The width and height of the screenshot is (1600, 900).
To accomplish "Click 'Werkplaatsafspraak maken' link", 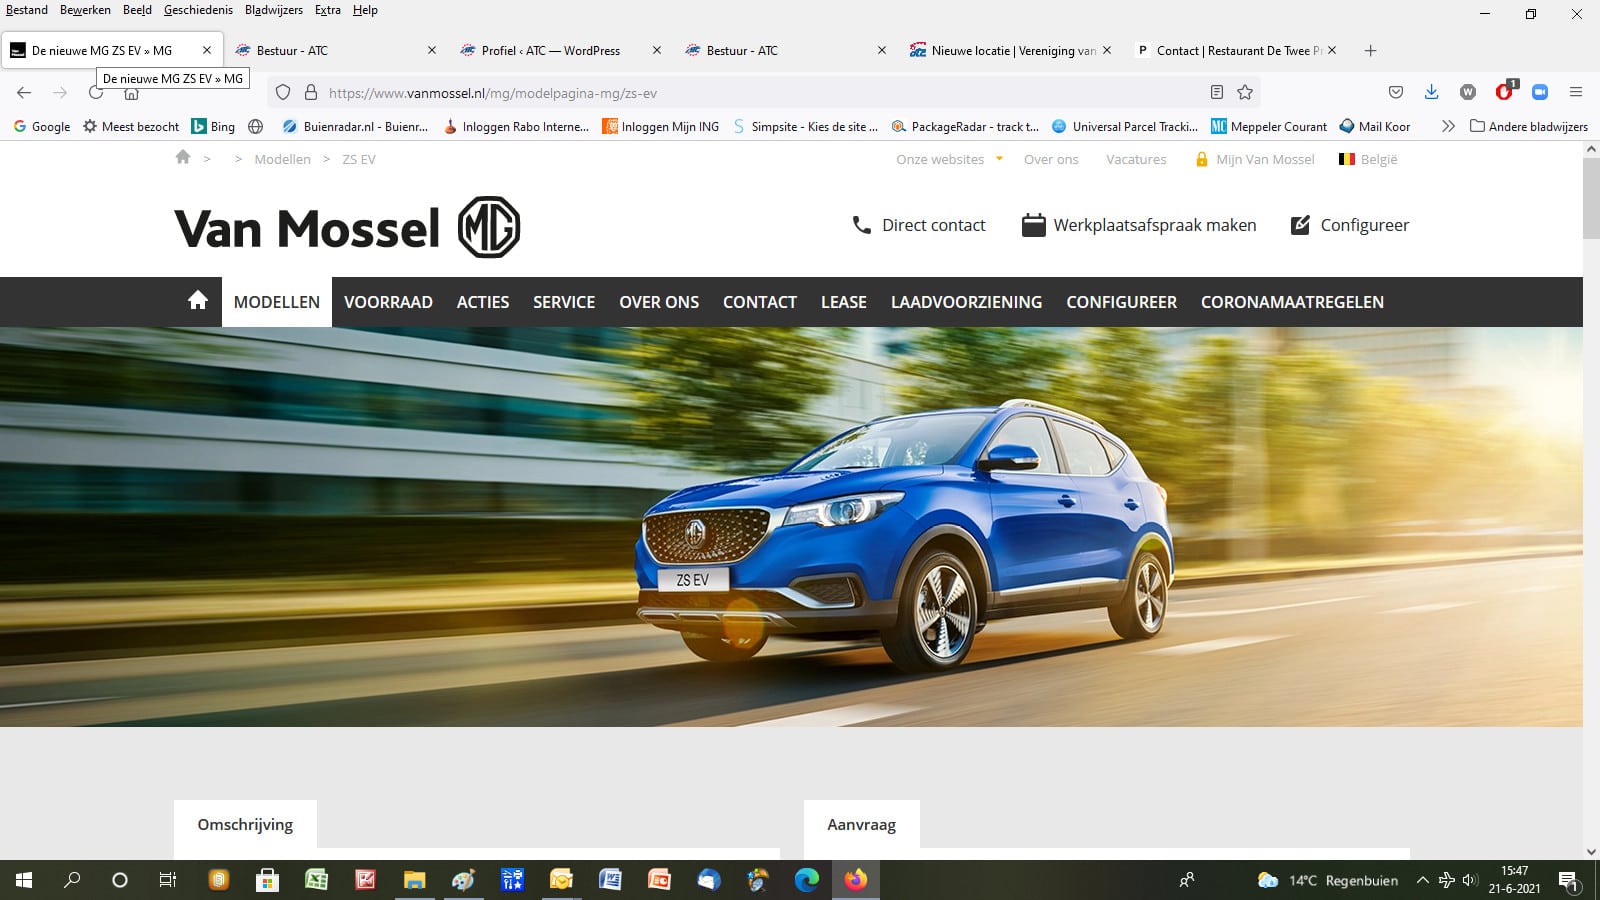I will [1139, 225].
